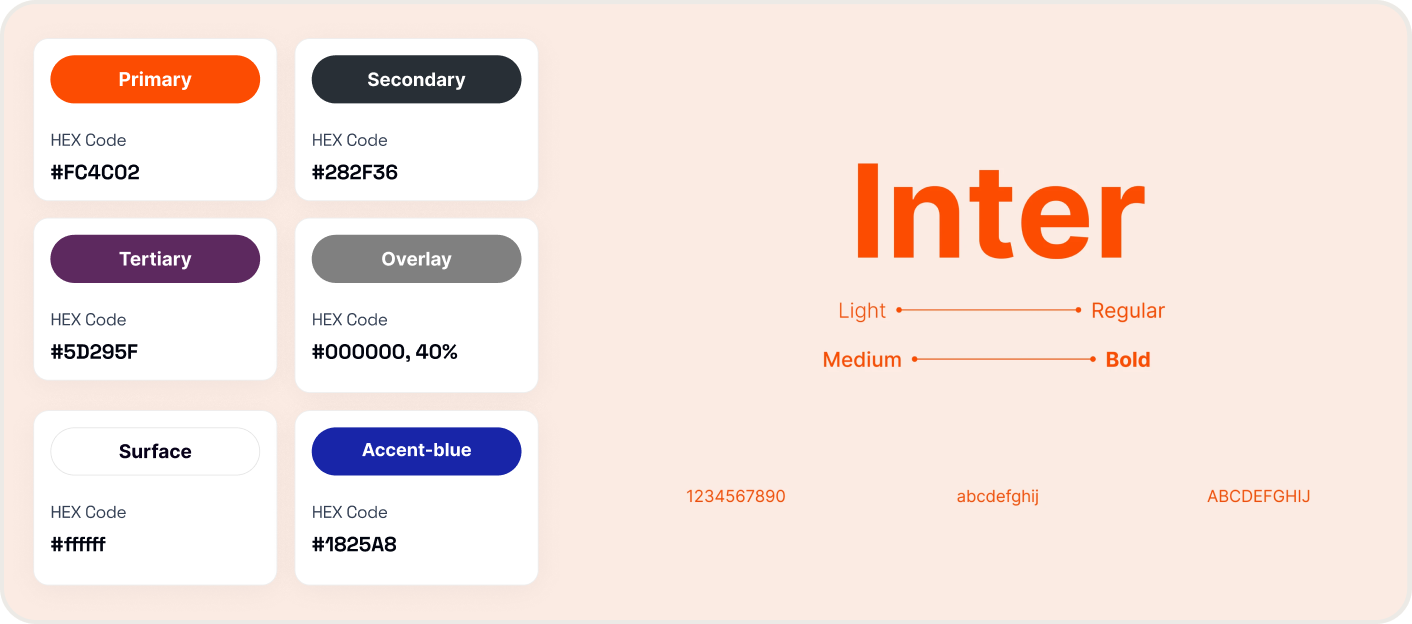Screen dimensions: 1412x624
Task: Click the purple Tertiary color swatch
Action: [155, 259]
